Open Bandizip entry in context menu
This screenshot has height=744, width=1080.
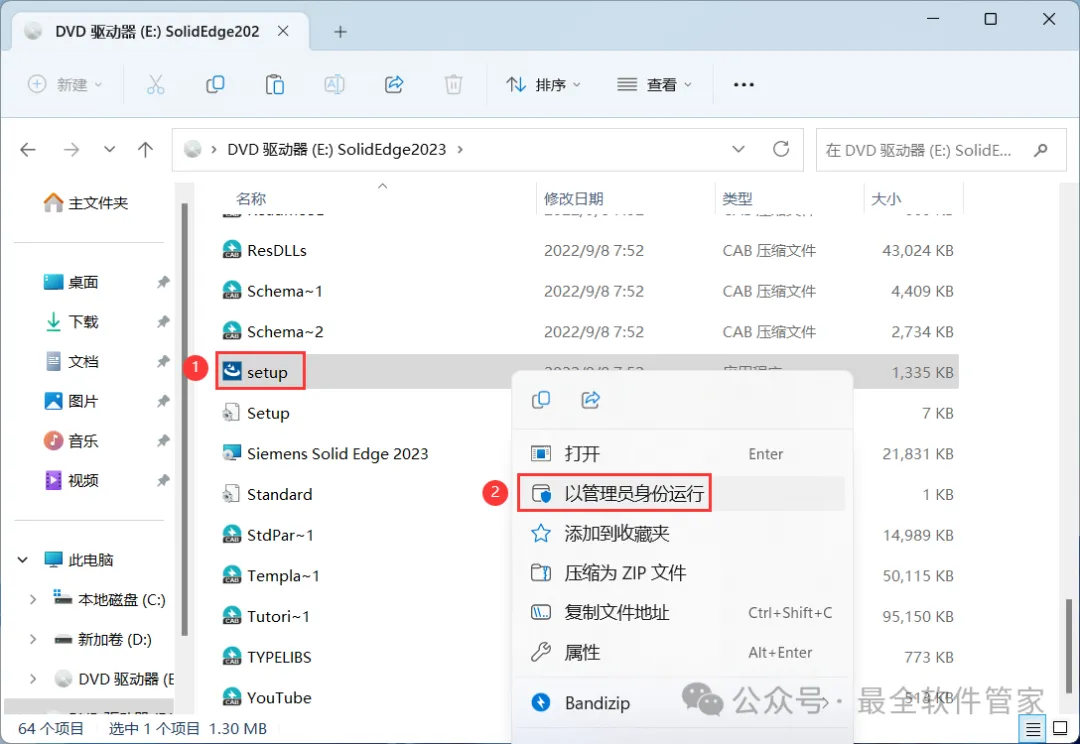click(x=681, y=703)
